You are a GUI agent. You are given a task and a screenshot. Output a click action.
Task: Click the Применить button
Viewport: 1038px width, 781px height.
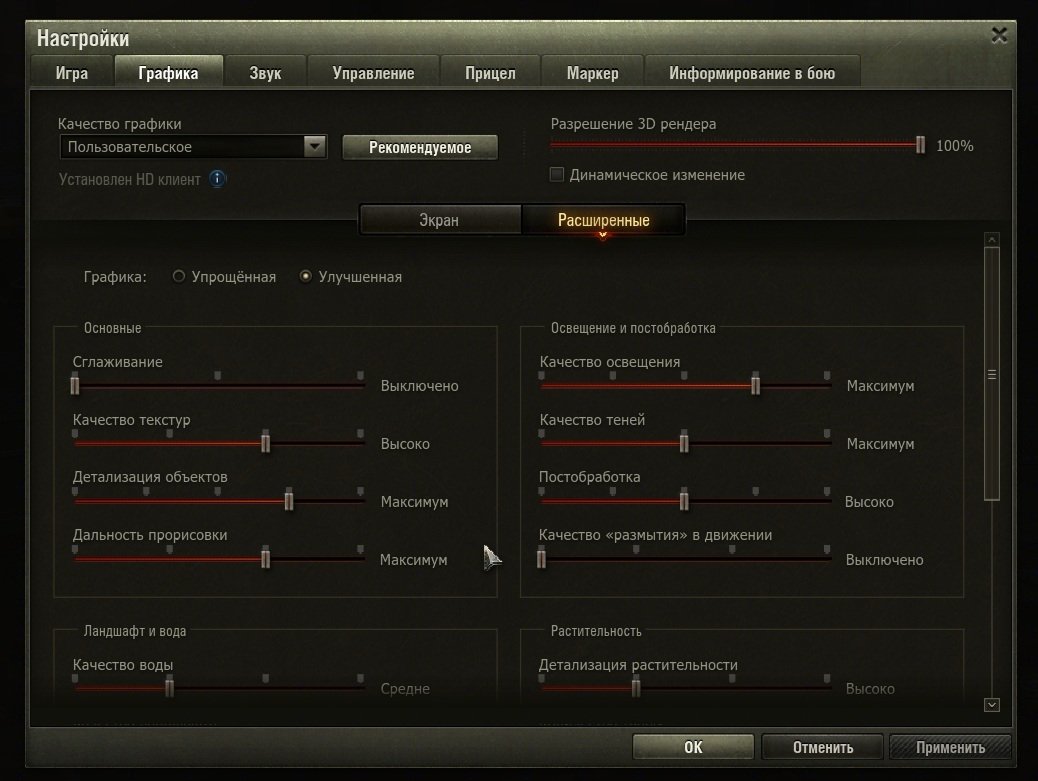(950, 747)
